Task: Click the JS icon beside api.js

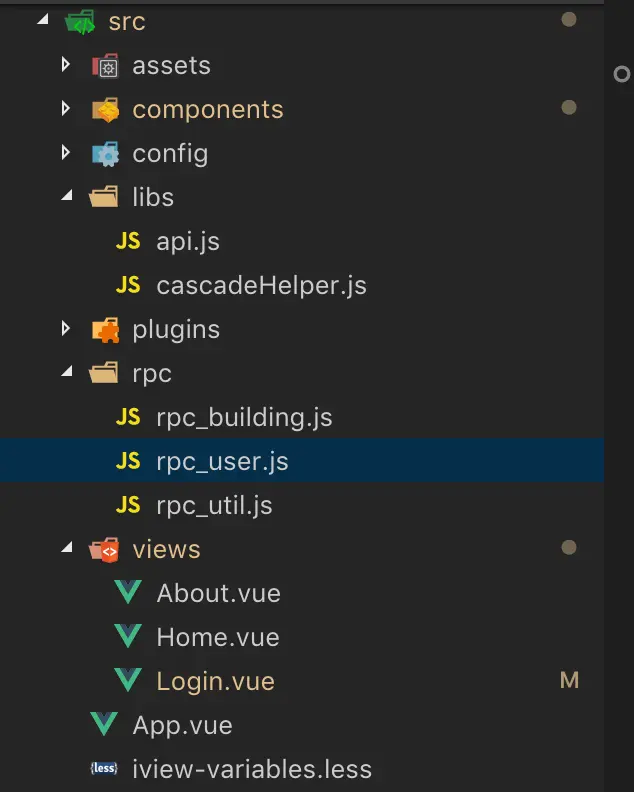Action: coord(128,241)
